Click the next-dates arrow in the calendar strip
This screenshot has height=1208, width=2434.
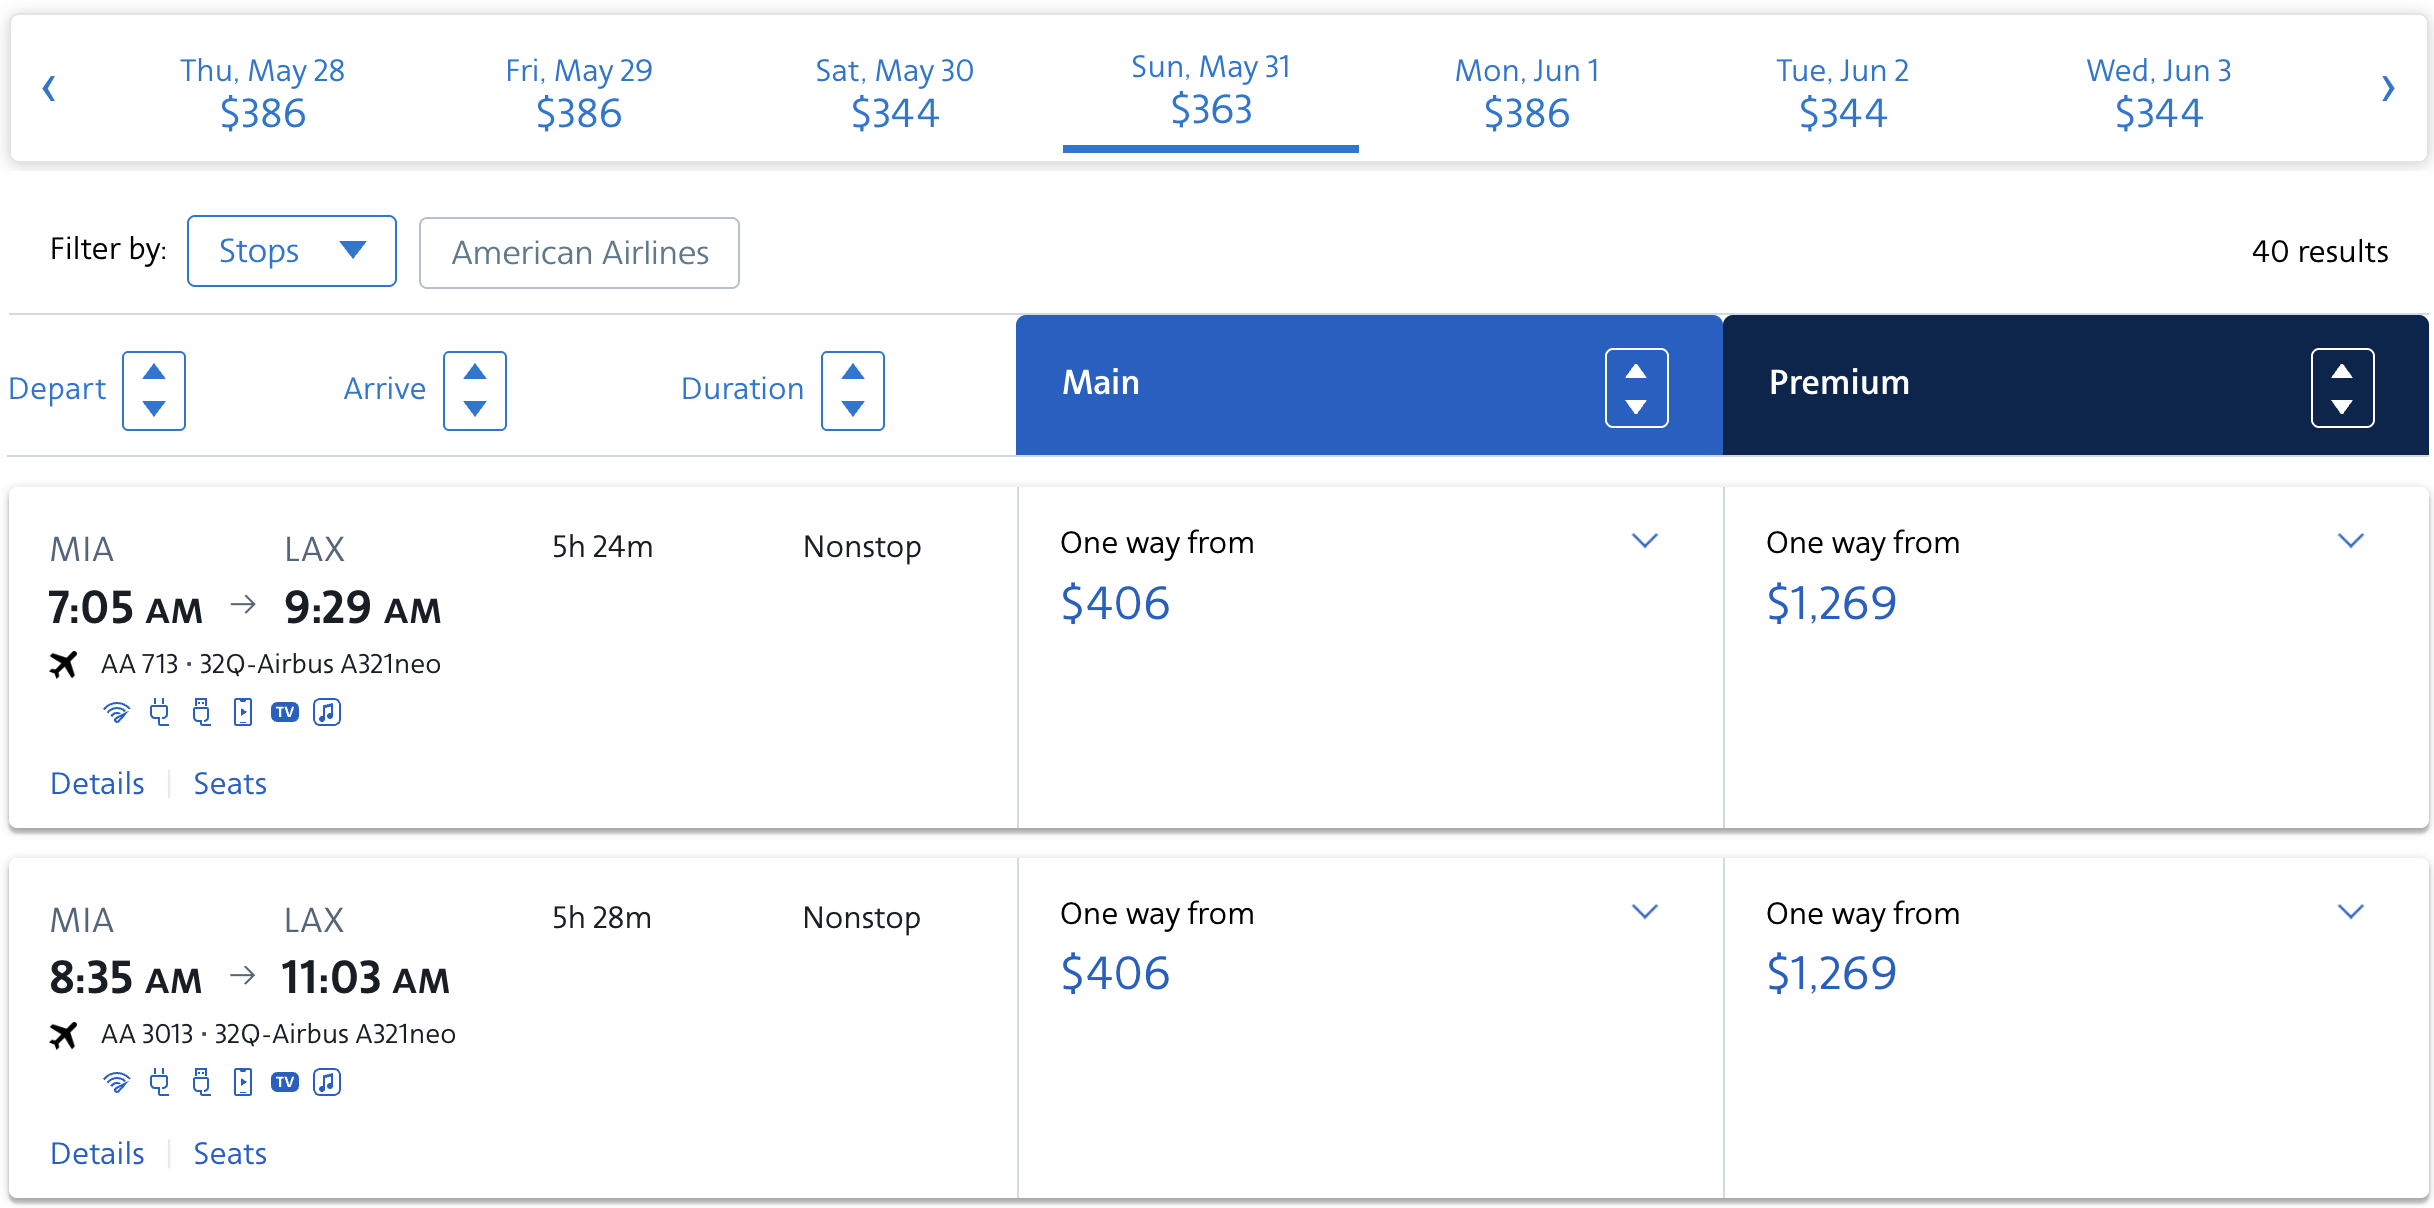pos(2390,88)
